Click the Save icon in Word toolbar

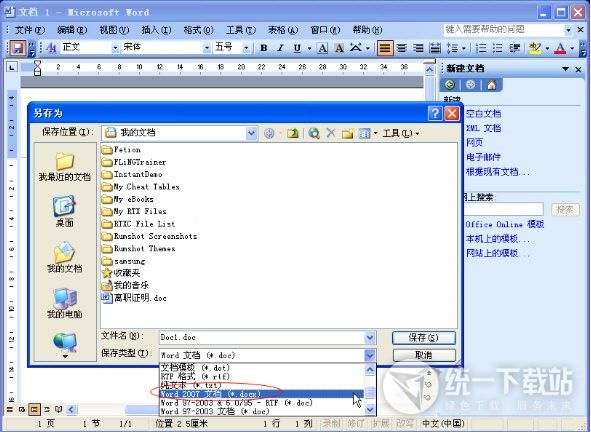pyautogui.click(x=17, y=48)
